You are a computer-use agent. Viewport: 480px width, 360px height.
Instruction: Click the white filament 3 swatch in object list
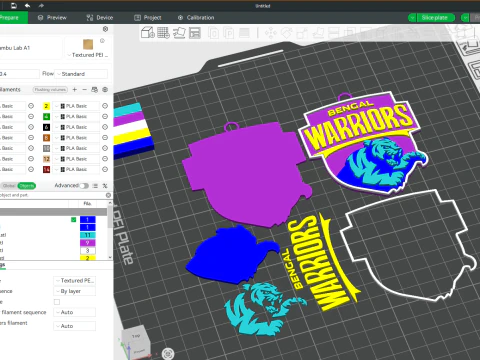coord(88,250)
